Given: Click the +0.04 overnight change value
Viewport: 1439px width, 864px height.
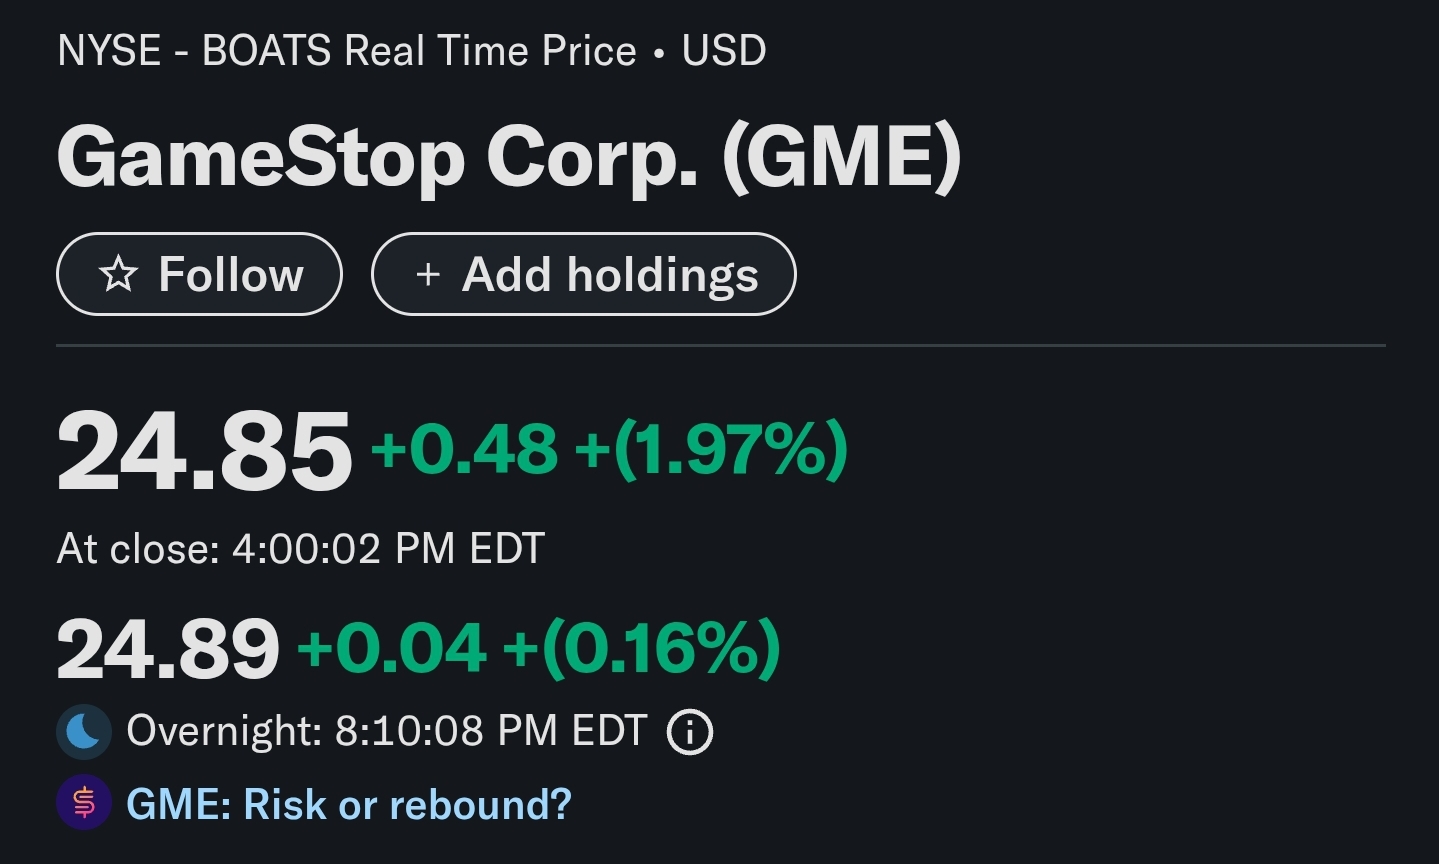Looking at the screenshot, I should pos(392,648).
